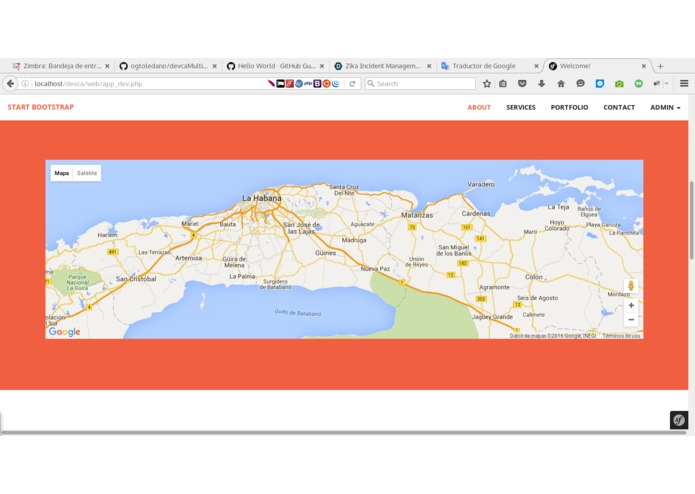
Task: Click the green round hangouts icon
Action: click(638, 83)
